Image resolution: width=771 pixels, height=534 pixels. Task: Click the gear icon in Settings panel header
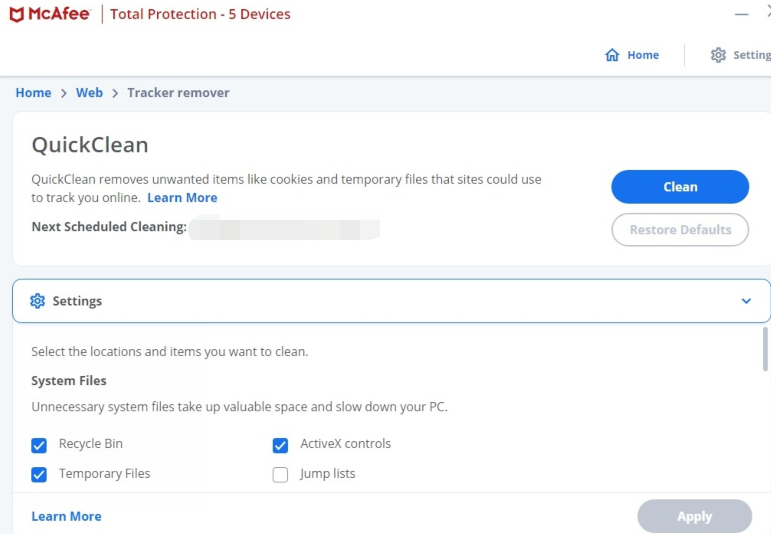click(38, 301)
